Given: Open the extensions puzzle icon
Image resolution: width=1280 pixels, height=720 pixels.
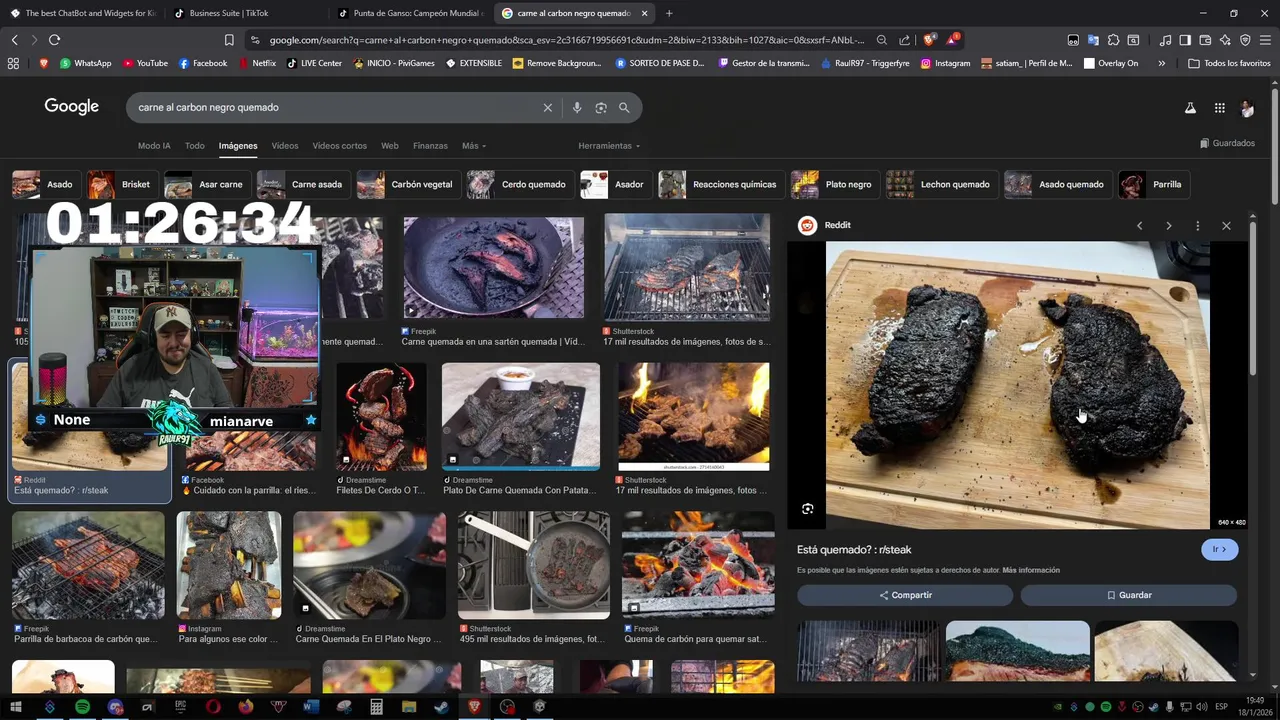Looking at the screenshot, I should pyautogui.click(x=1113, y=40).
